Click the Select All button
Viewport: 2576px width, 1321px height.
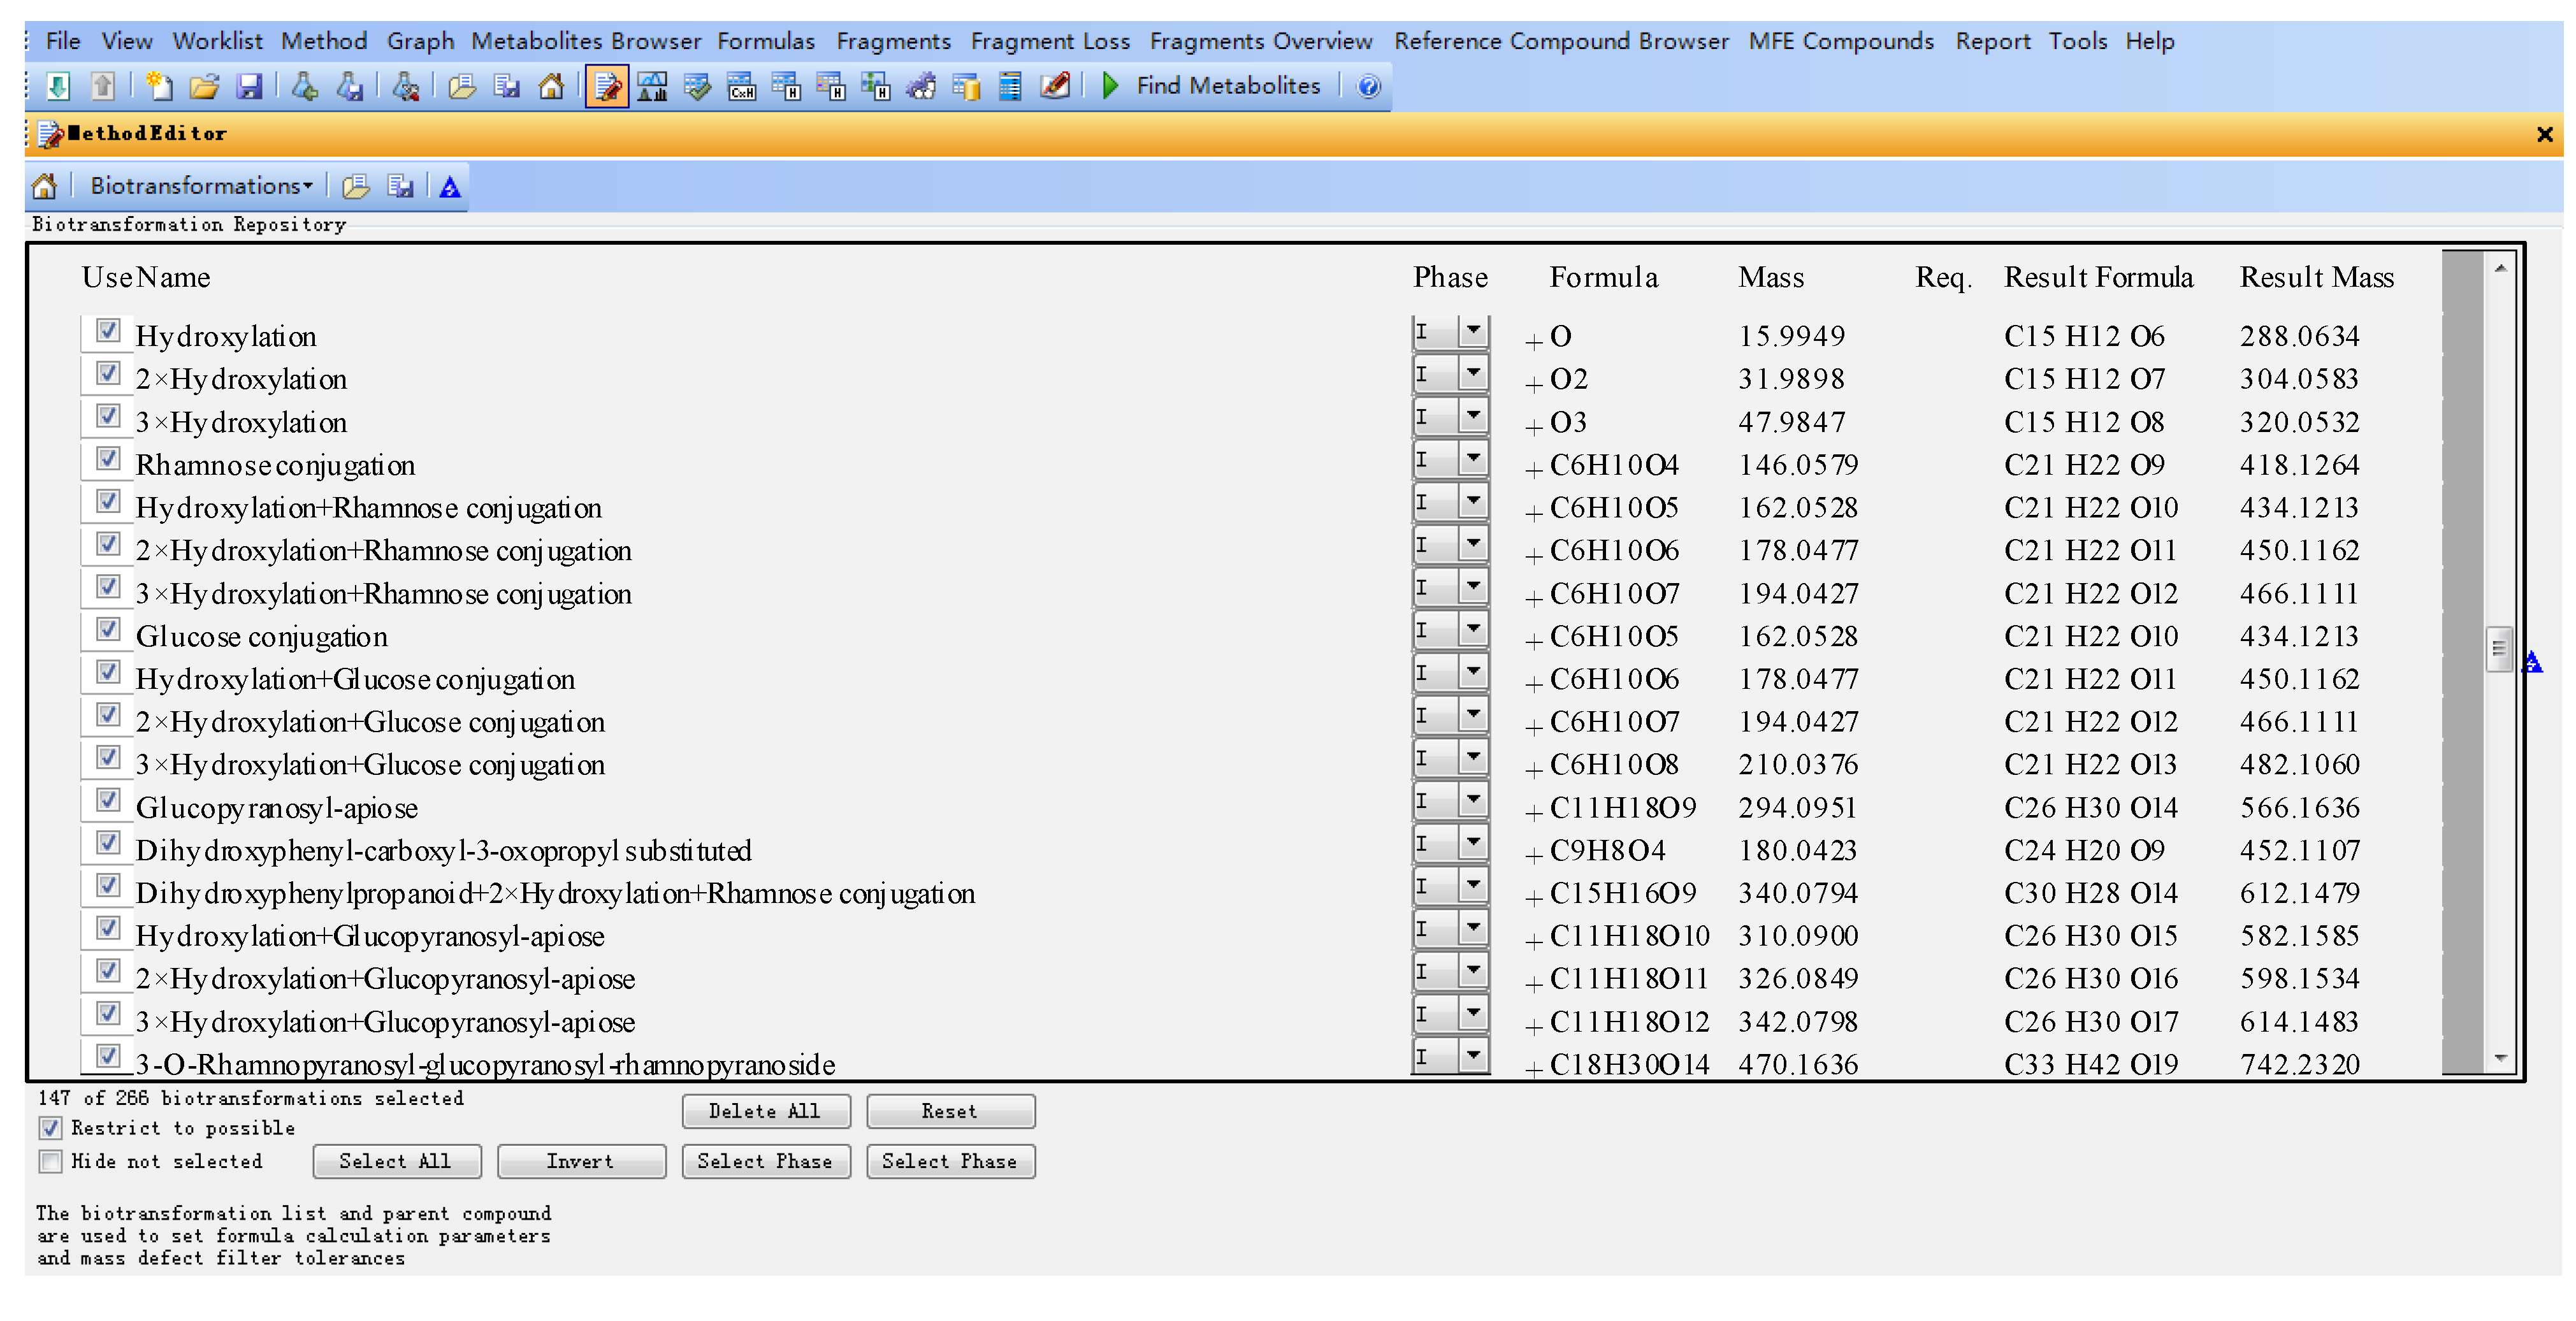click(396, 1161)
